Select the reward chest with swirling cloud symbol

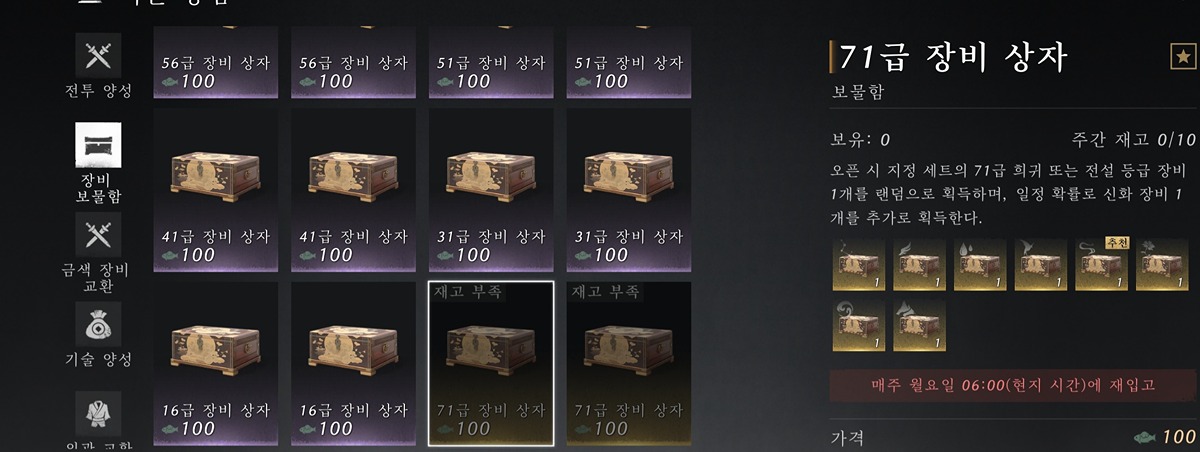coord(858,325)
